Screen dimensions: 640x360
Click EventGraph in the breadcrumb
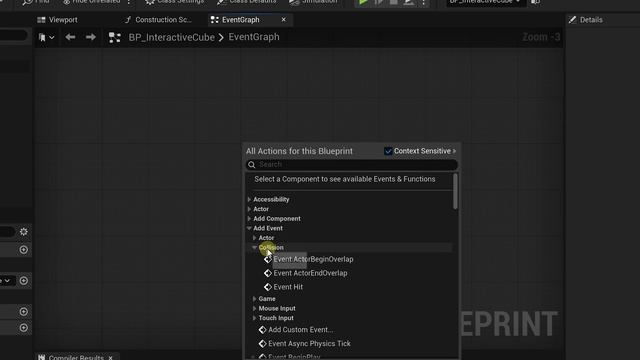click(x=254, y=37)
